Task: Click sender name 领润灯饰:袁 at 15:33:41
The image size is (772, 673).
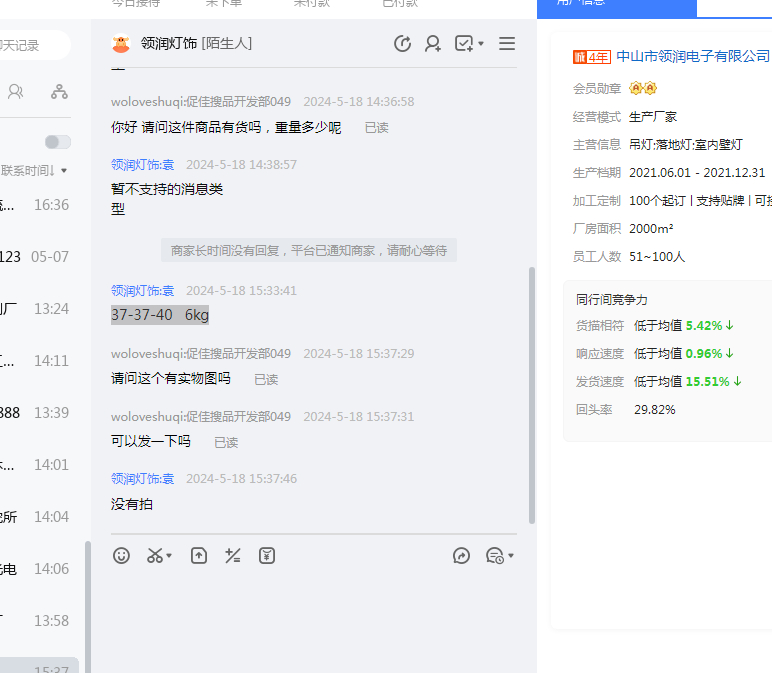Action: [142, 291]
